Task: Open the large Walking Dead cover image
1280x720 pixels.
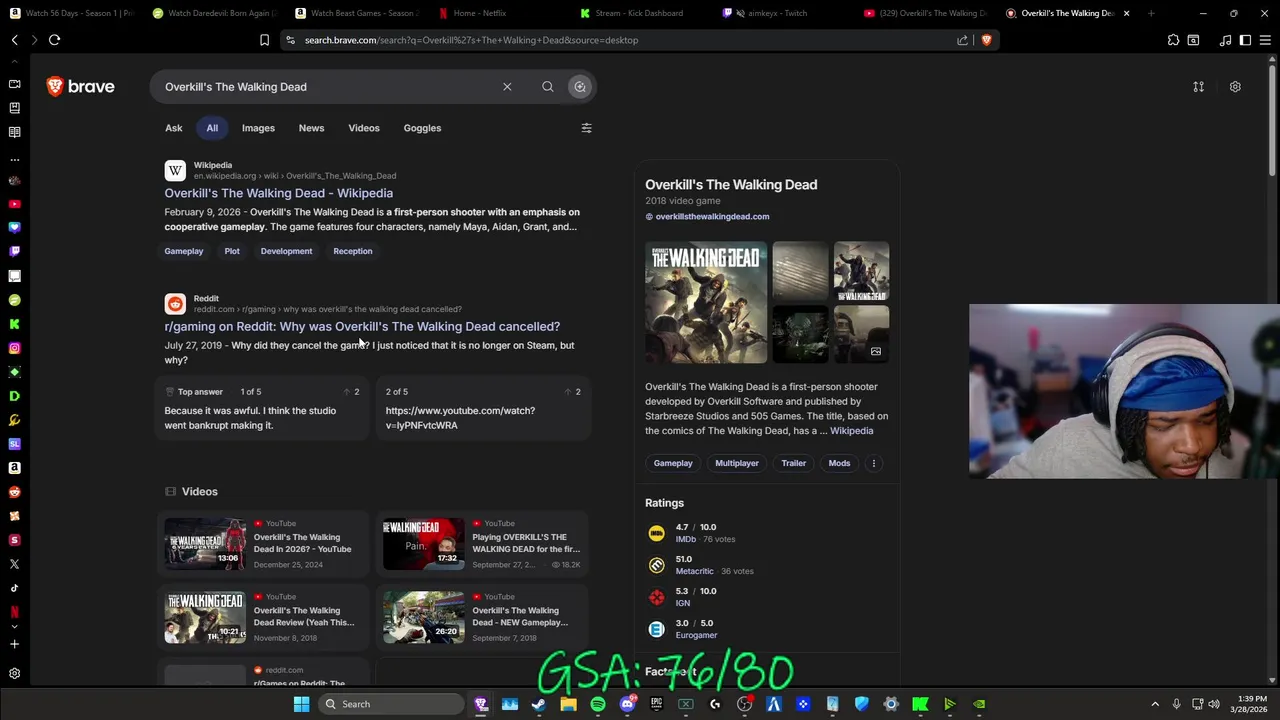Action: click(x=706, y=302)
